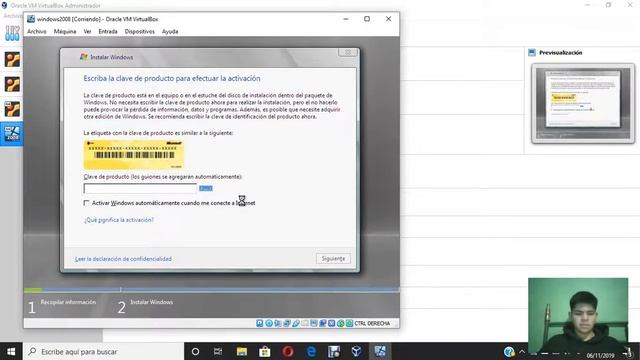The width and height of the screenshot is (640, 360).
Task: Open Task View on the taskbar
Action: tap(218, 351)
